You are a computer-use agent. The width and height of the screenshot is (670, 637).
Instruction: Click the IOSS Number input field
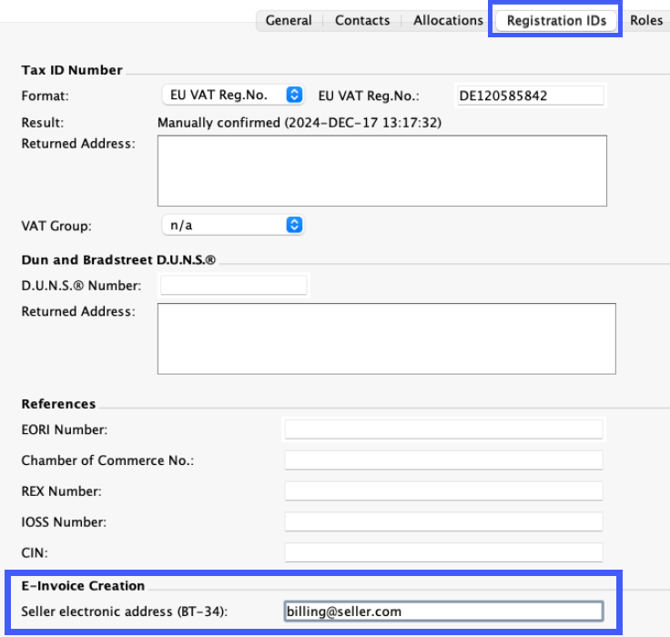pos(444,522)
